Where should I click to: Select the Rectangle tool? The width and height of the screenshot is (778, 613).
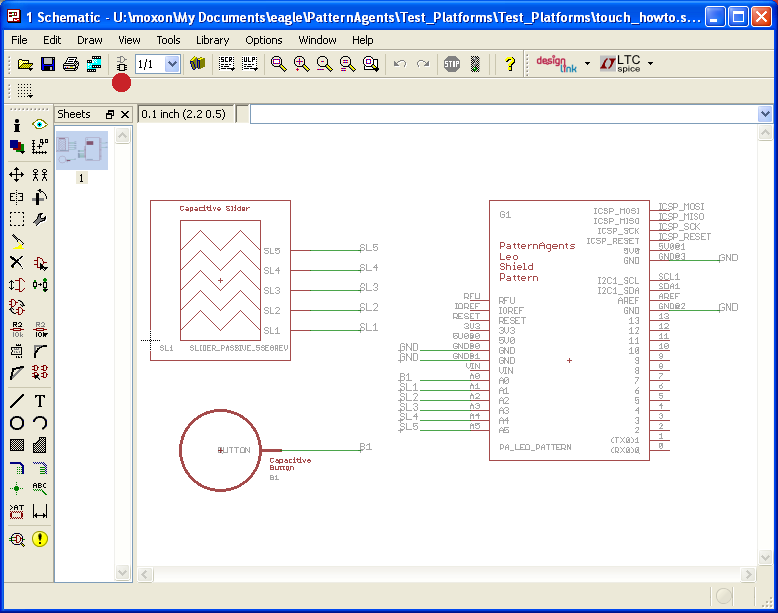[17, 445]
